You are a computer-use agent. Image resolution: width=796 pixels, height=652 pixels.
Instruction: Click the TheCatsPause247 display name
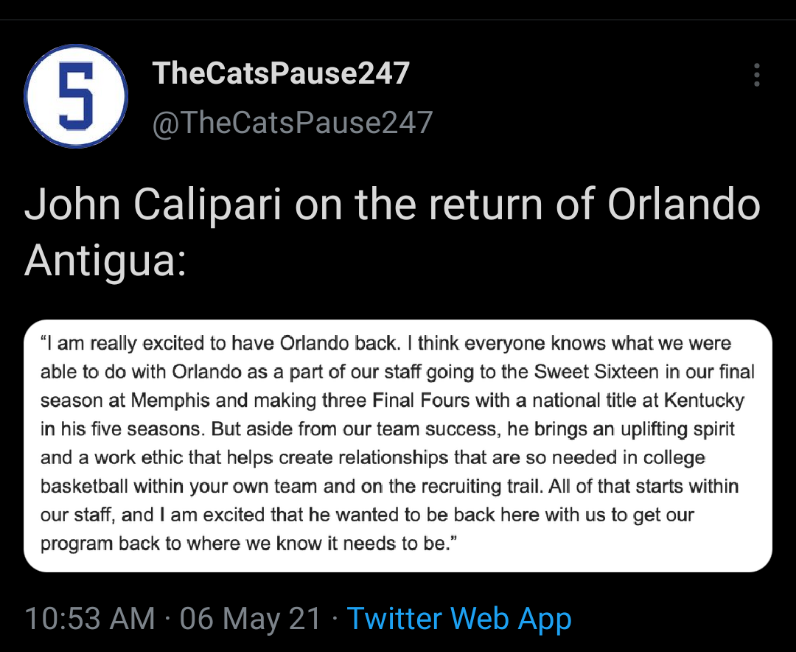[281, 73]
